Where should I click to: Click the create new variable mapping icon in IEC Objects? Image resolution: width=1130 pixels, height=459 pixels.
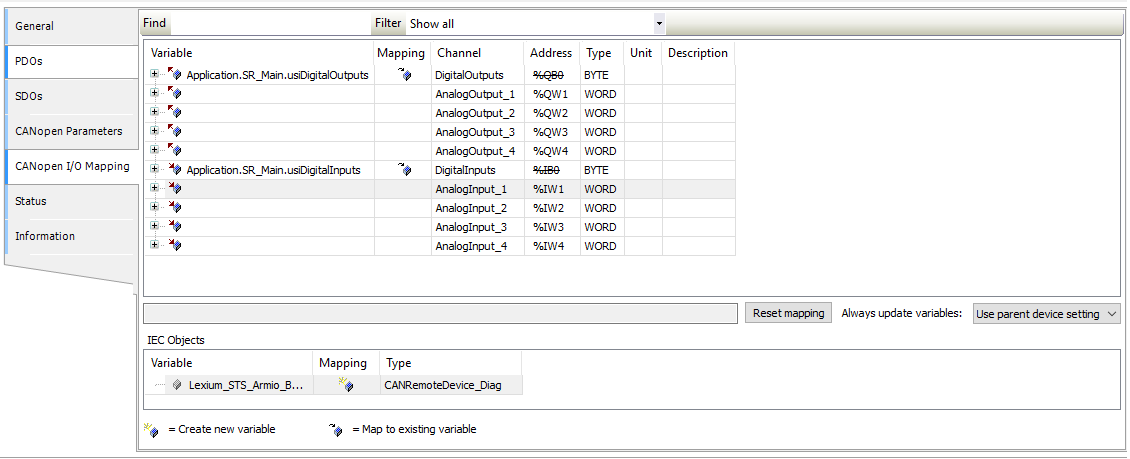tap(345, 385)
